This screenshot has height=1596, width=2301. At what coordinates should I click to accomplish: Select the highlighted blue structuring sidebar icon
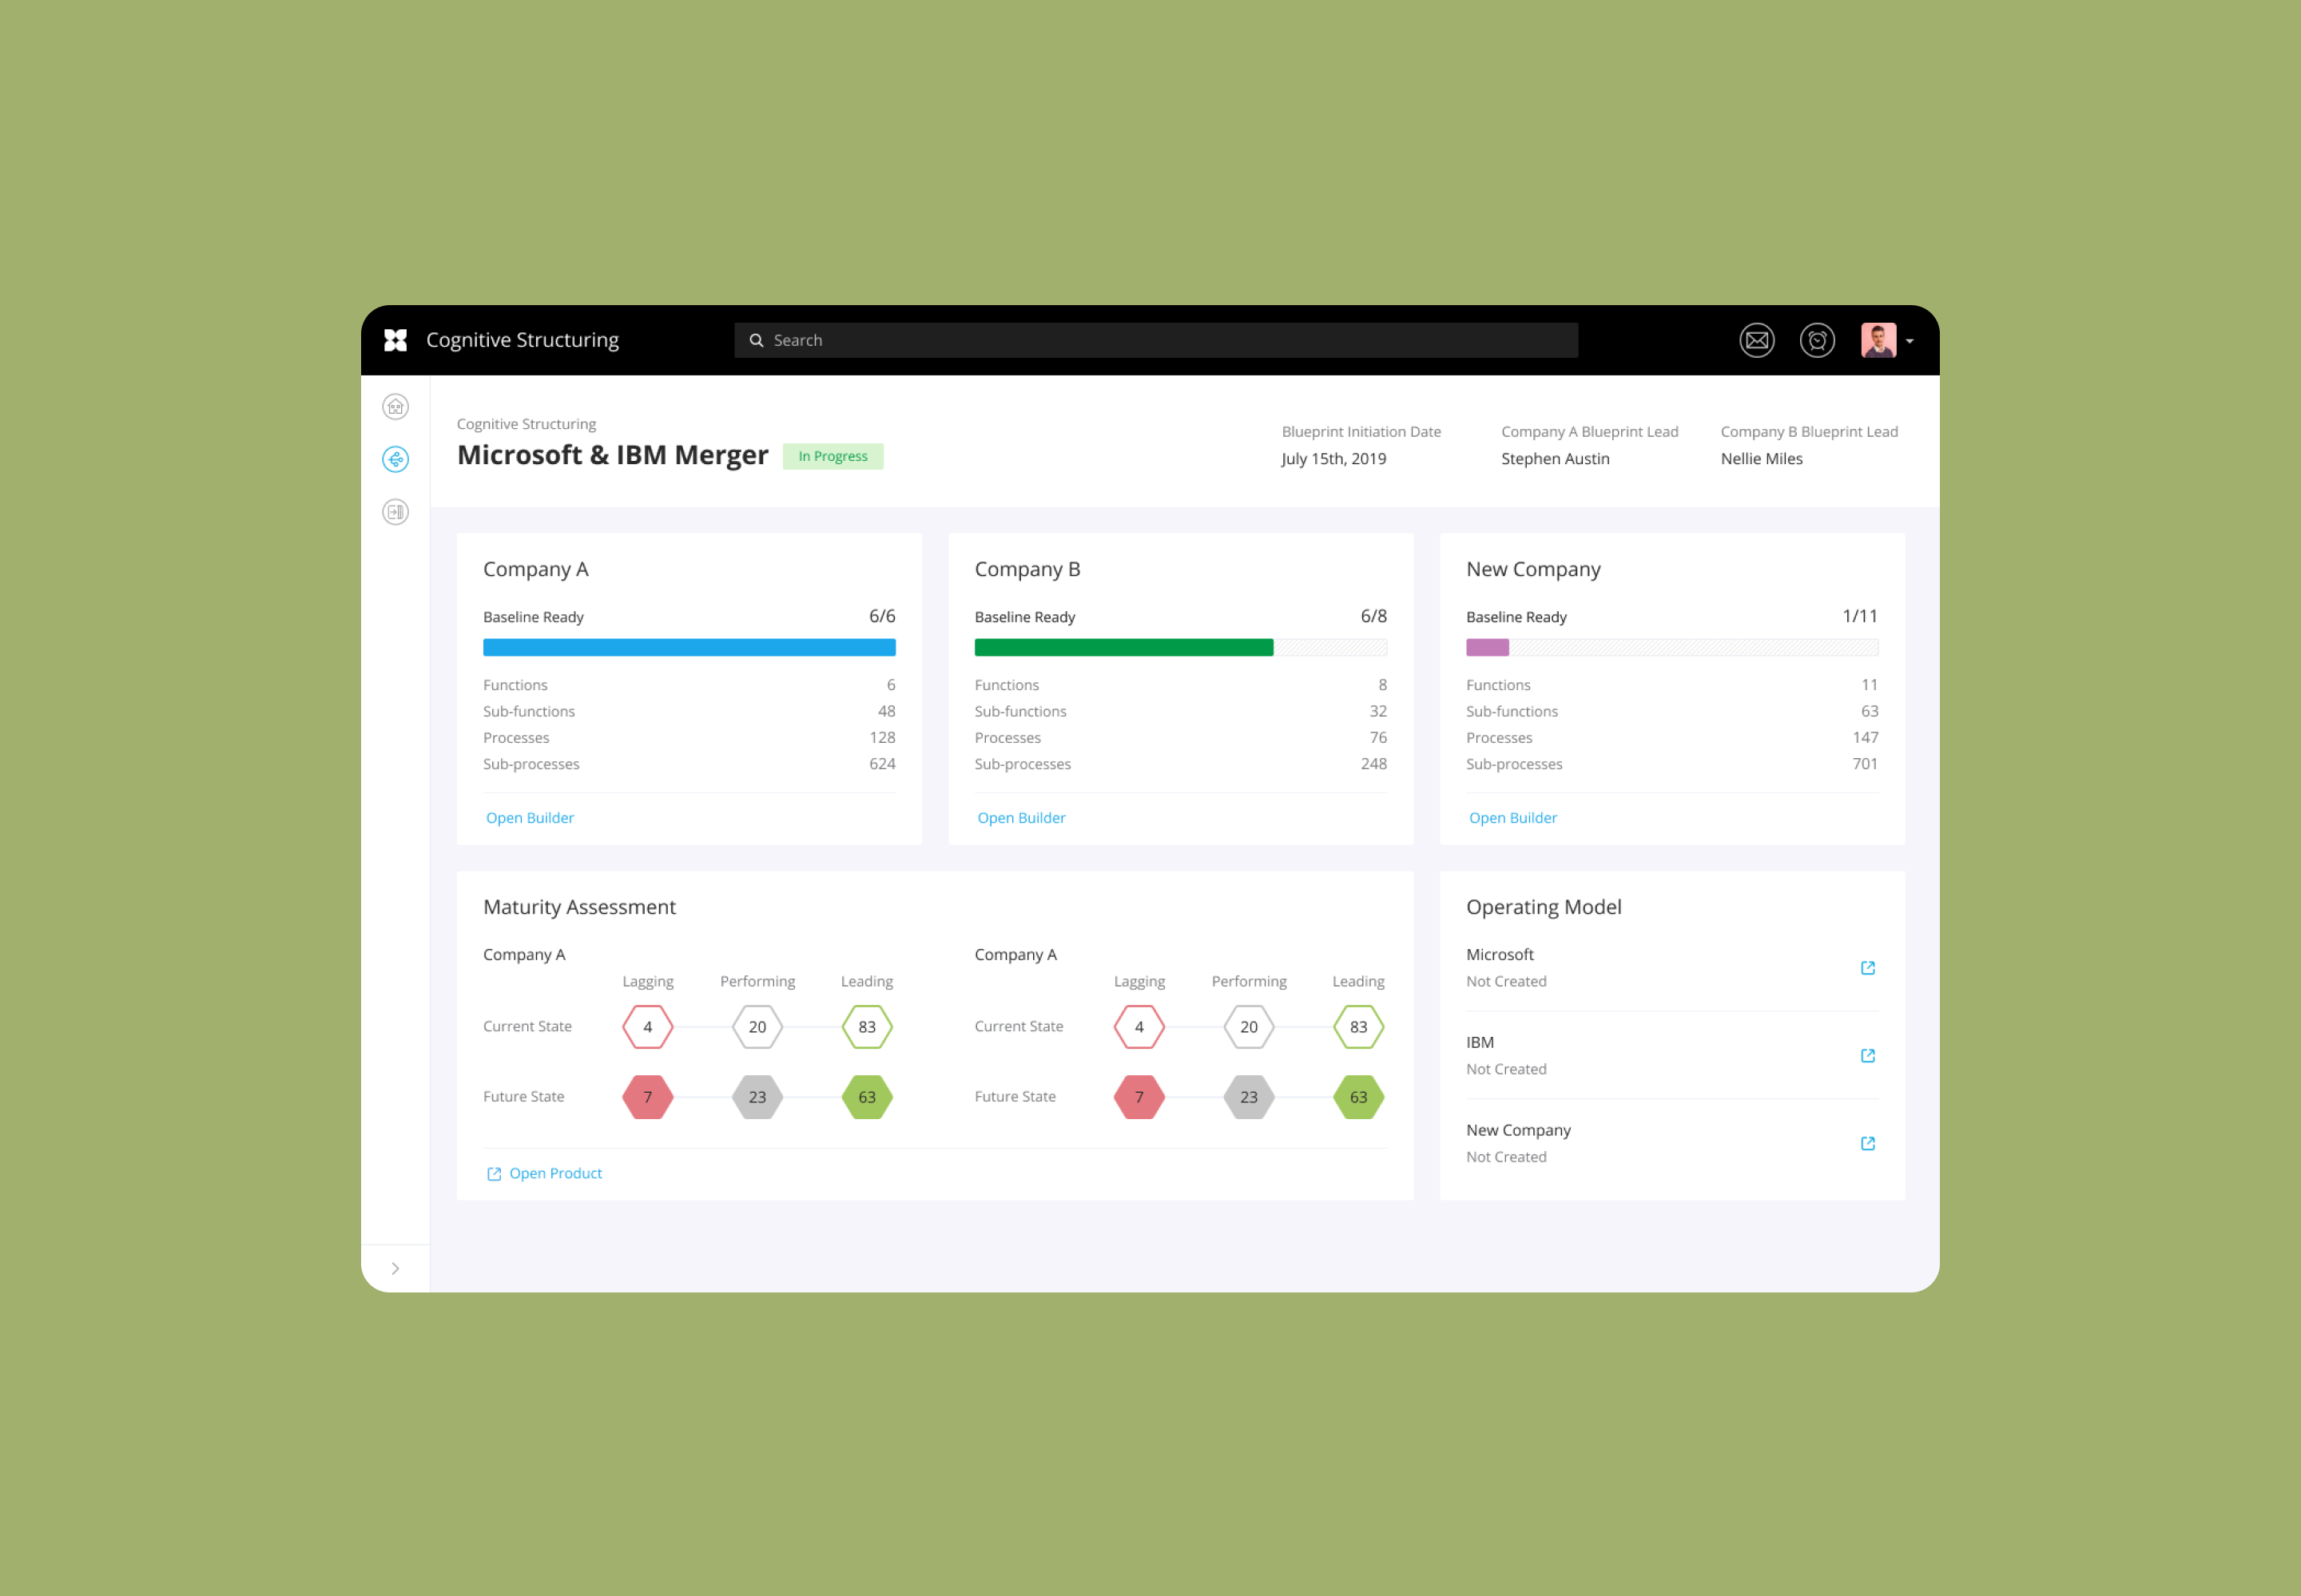395,459
